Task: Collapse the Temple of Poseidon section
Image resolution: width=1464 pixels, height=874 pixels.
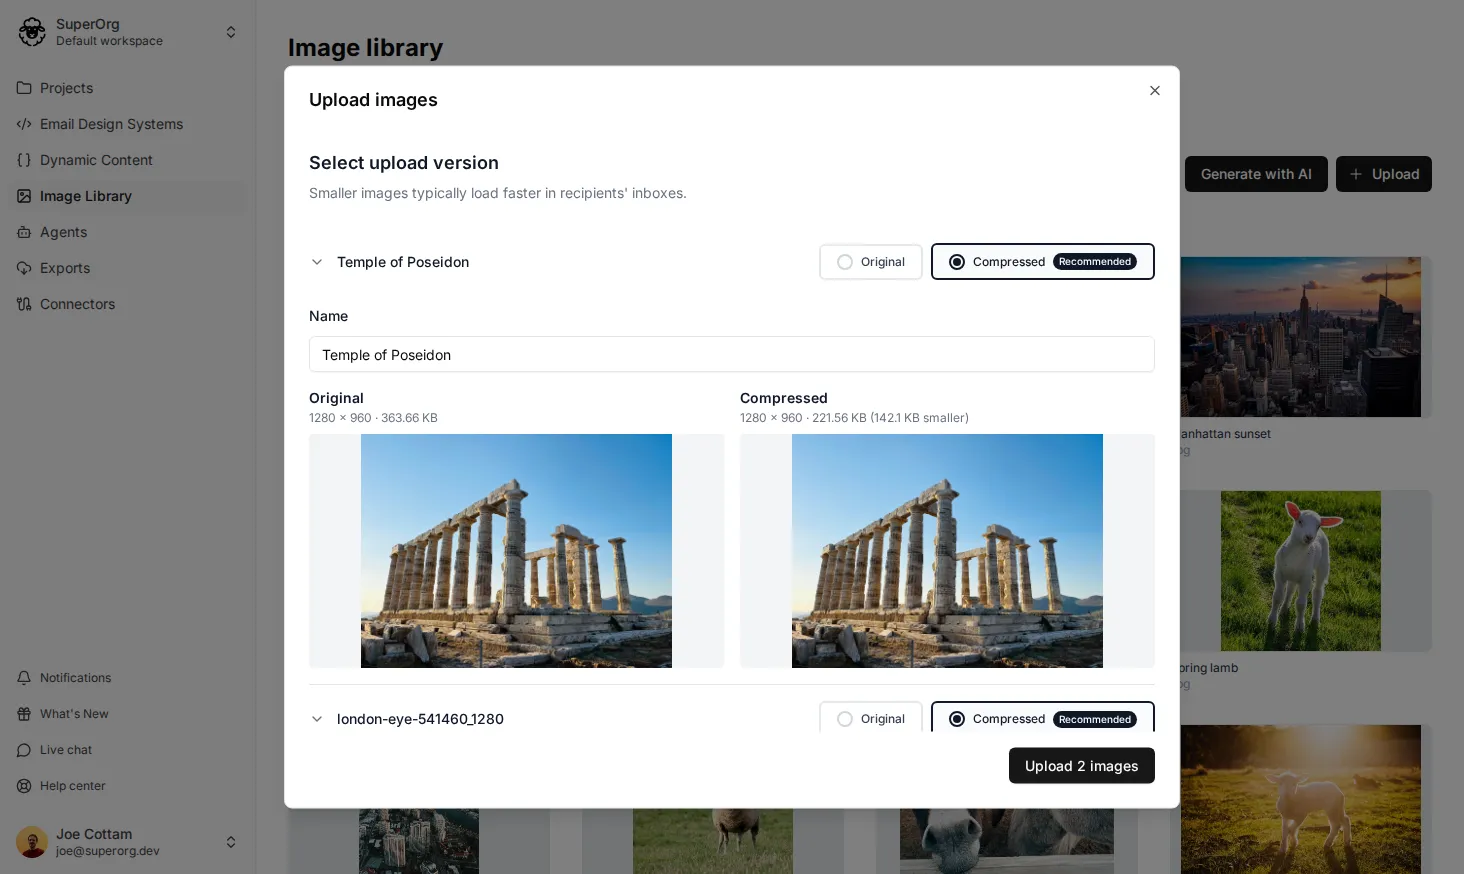Action: coord(317,262)
